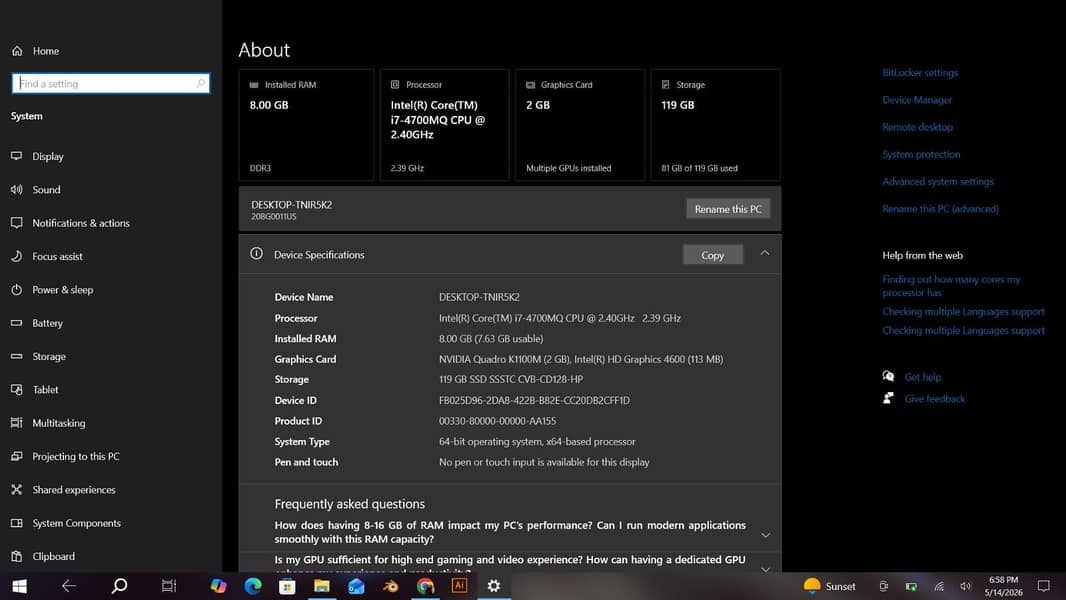Open System protection link

click(921, 154)
